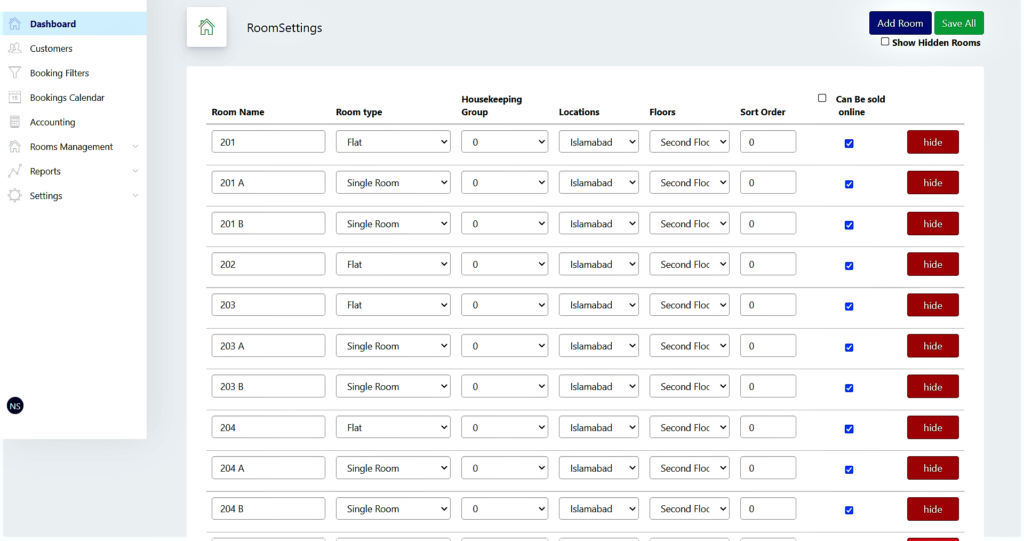Click the green home icon beside RoomSettings
The width and height of the screenshot is (1024, 541).
(206, 27)
